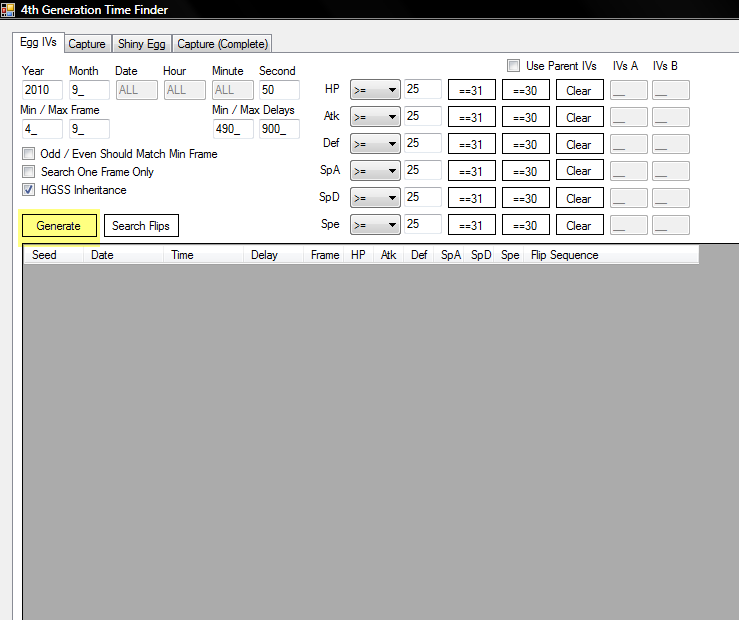Expand the SpA comparison dropdown
739x620 pixels.
click(x=375, y=171)
